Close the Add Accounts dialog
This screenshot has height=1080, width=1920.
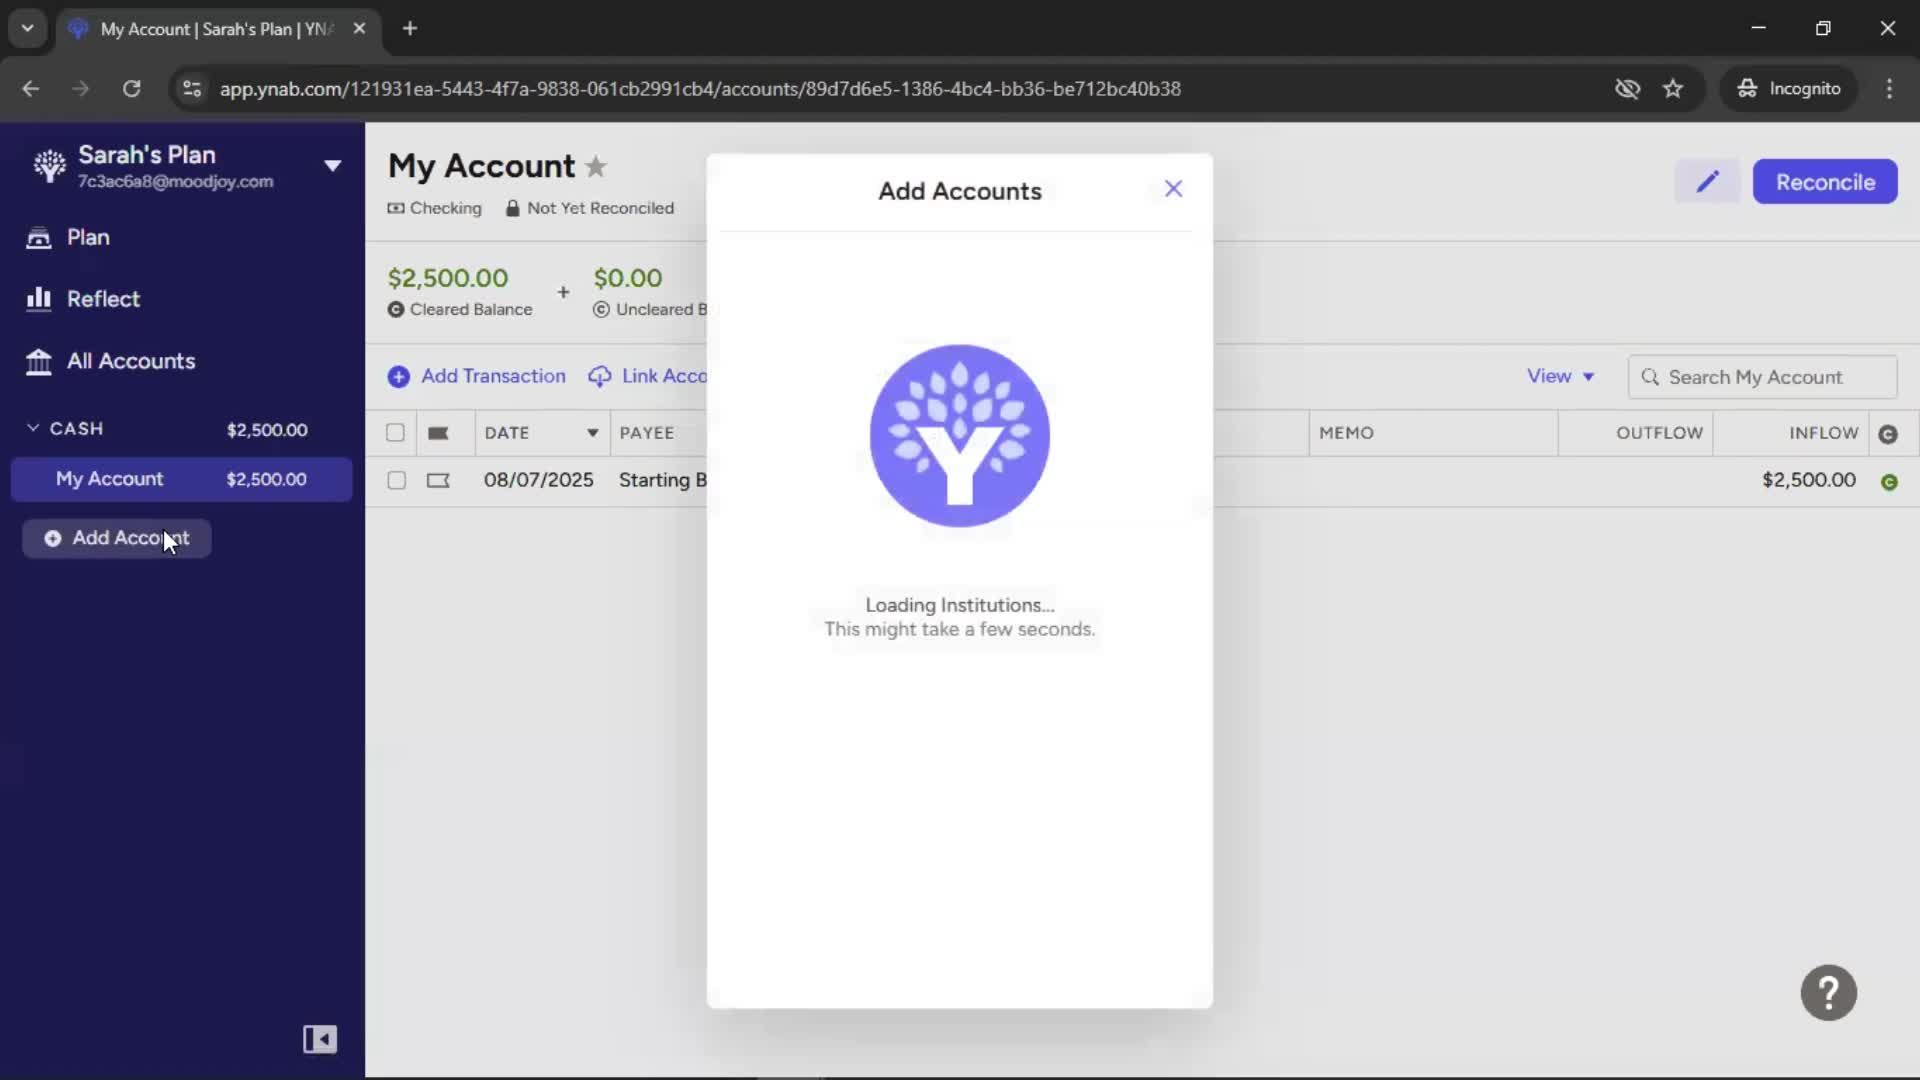1173,189
